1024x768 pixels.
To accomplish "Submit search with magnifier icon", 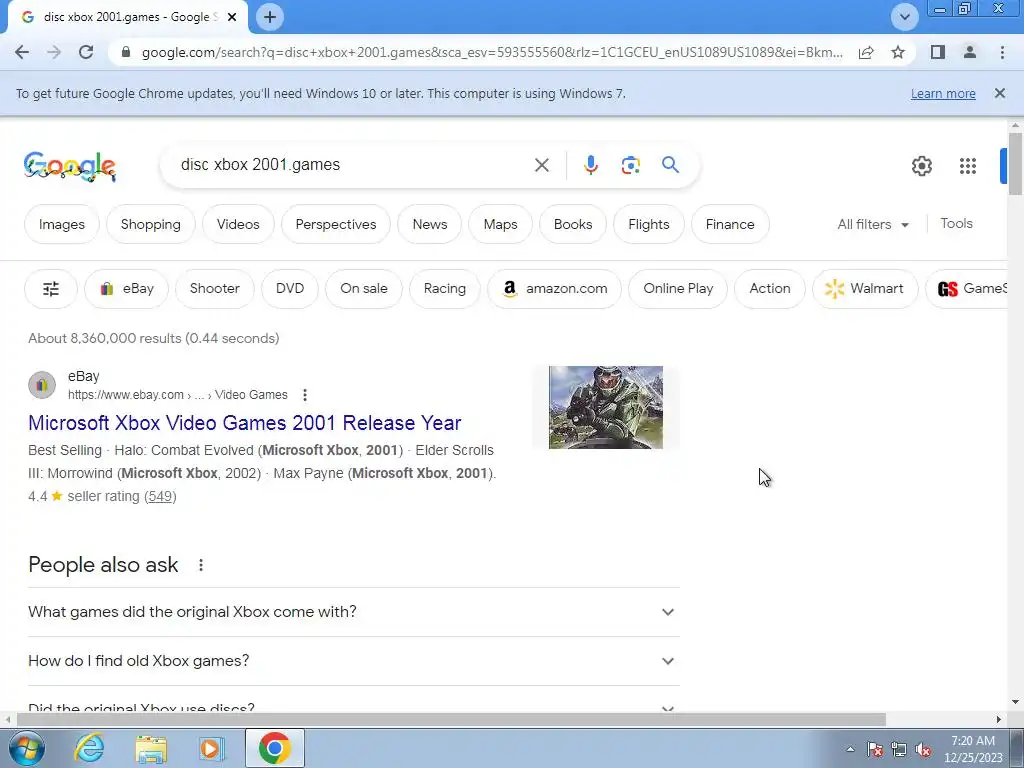I will pyautogui.click(x=670, y=165).
